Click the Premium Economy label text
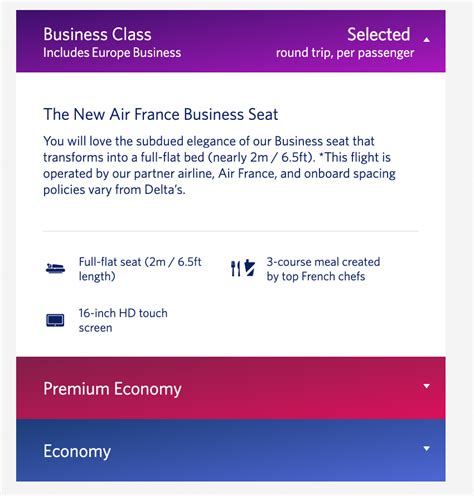The height and width of the screenshot is (496, 474). [112, 389]
